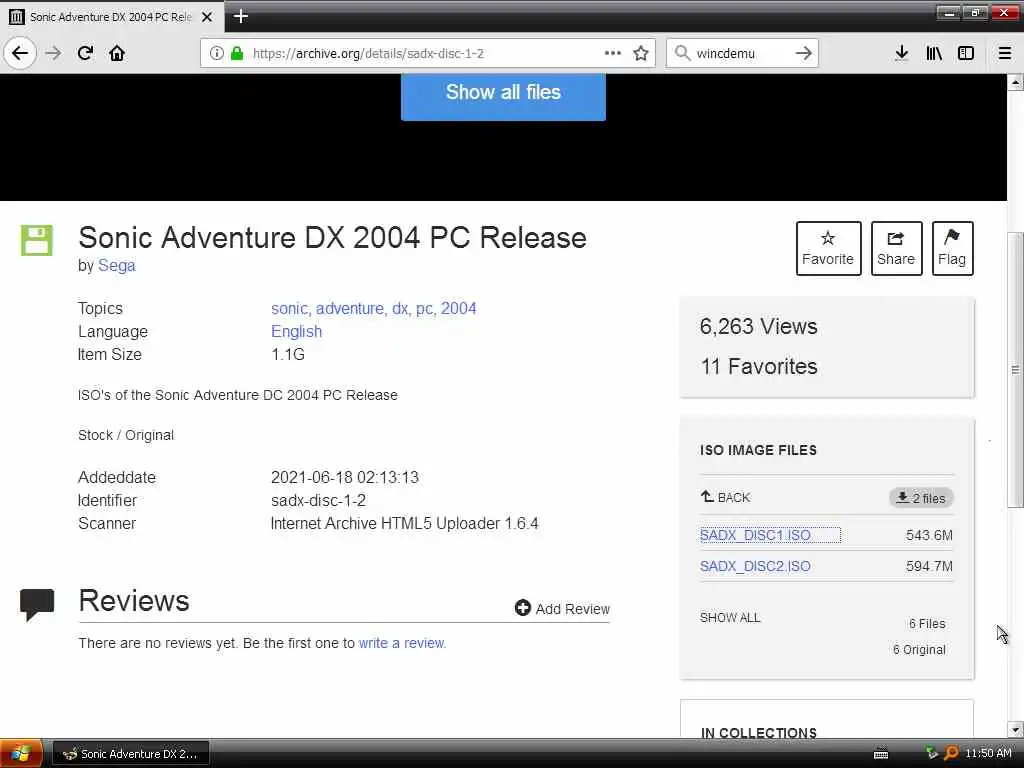Click the search magnifier icon in search box
The height and width of the screenshot is (768, 1024).
click(682, 53)
